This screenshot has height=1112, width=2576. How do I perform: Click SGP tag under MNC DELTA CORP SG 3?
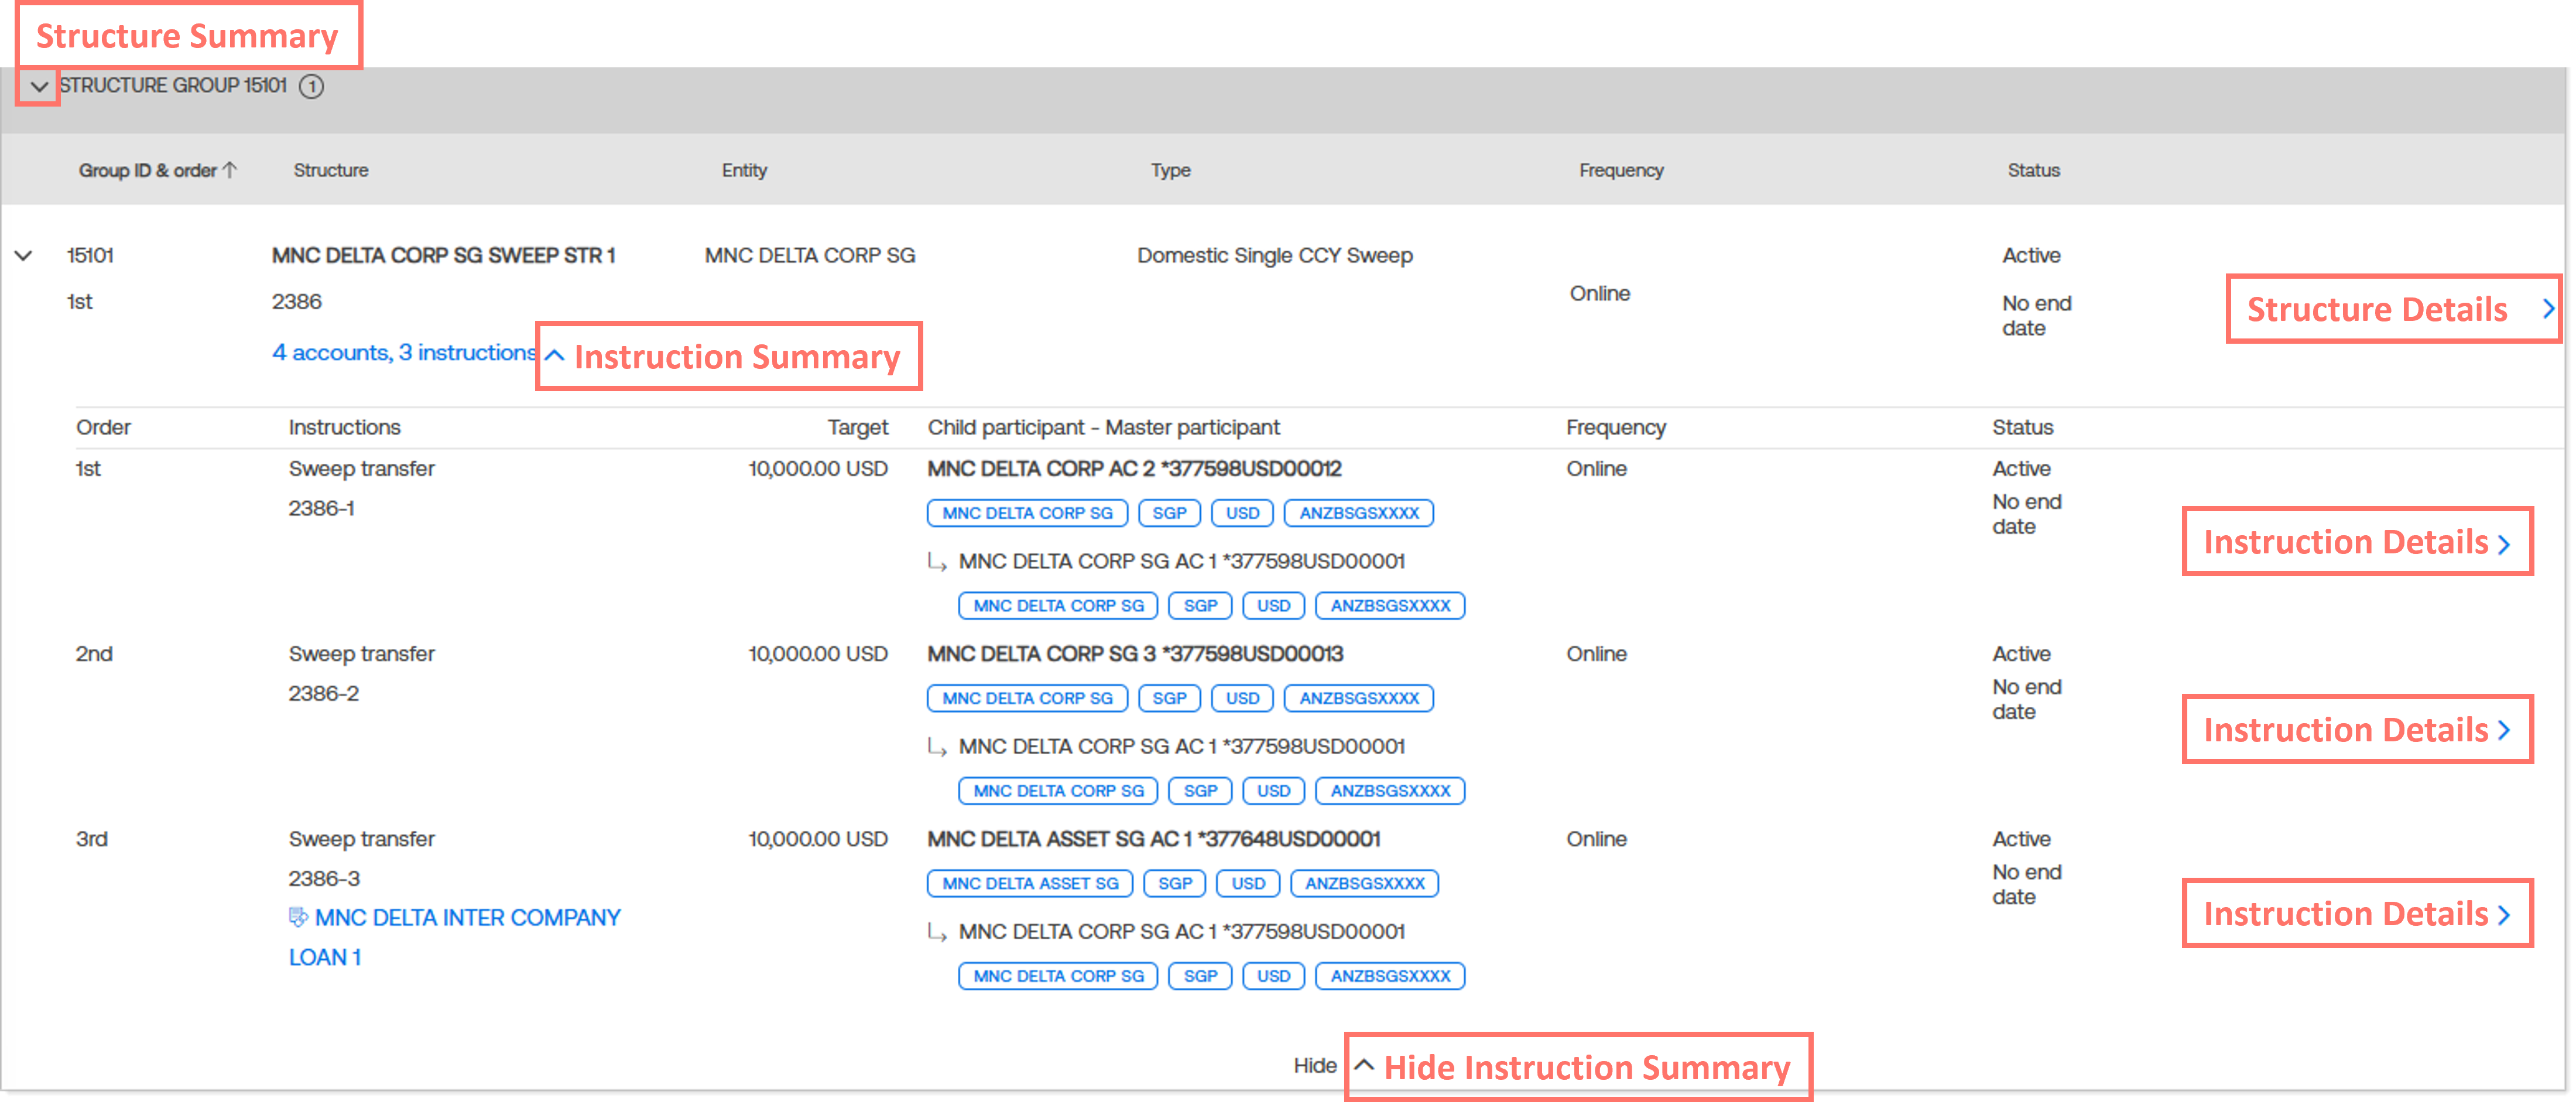pos(1169,699)
